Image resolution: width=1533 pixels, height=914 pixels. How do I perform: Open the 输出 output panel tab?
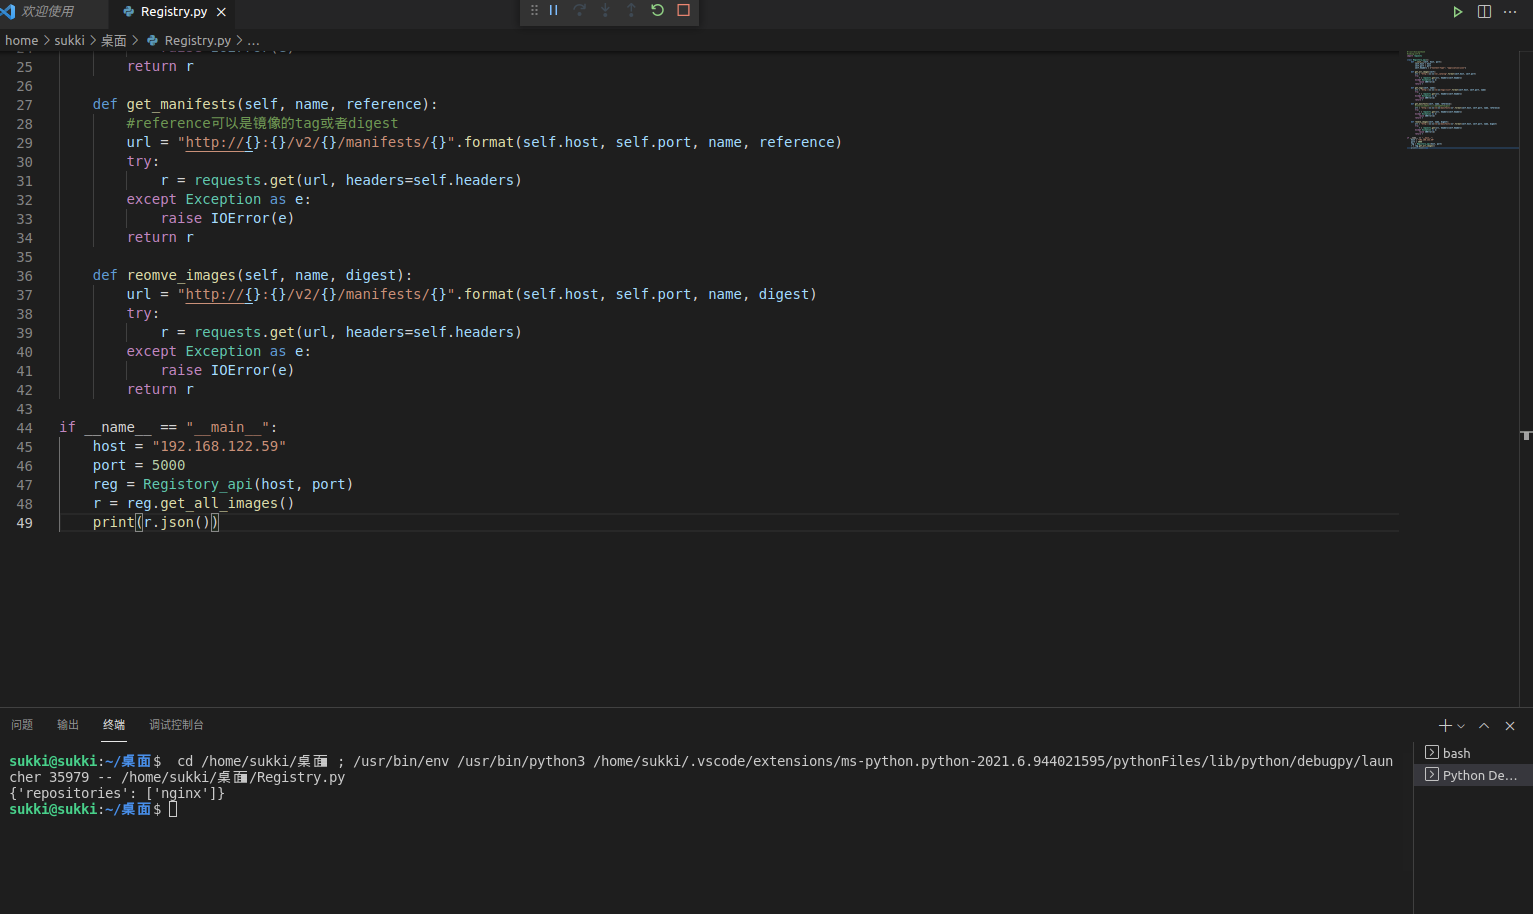tap(68, 725)
